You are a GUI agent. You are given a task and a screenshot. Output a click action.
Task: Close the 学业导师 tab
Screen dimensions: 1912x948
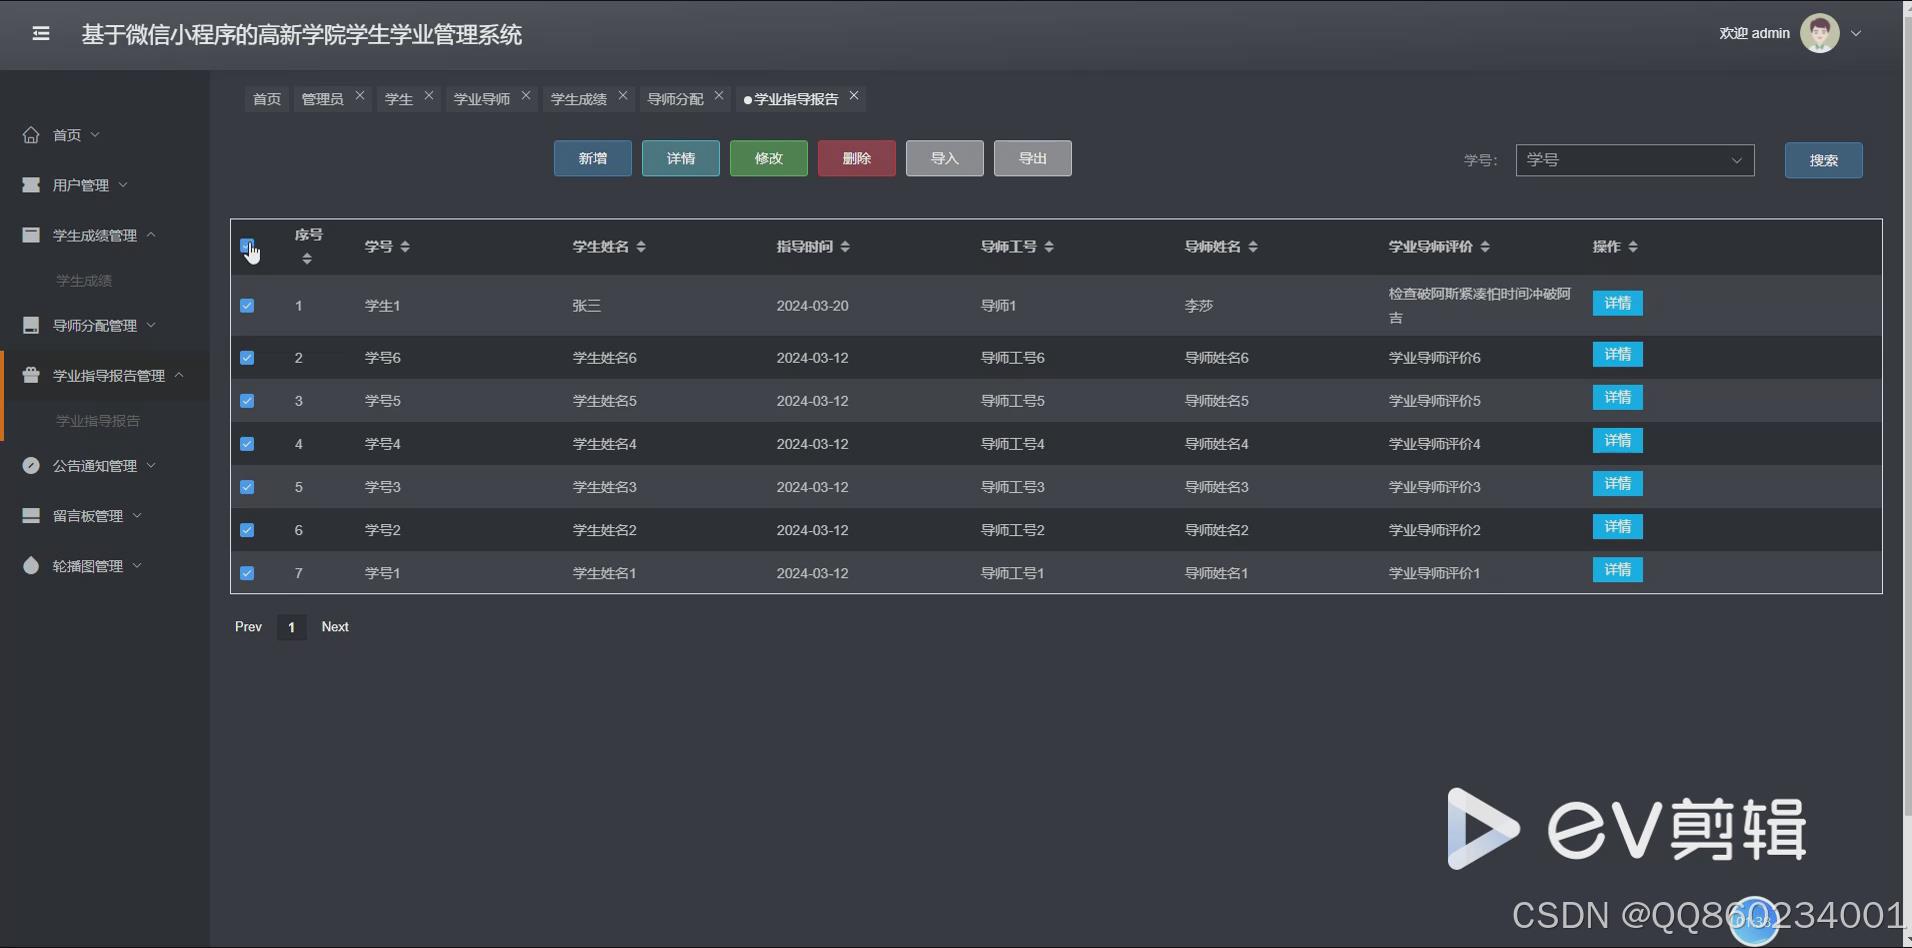point(526,96)
